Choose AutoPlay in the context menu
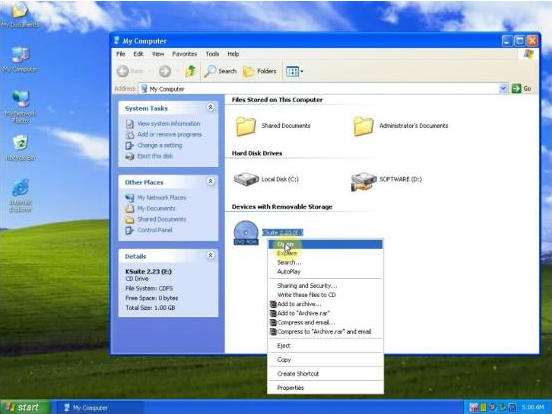This screenshot has width=552, height=414. 325,271
